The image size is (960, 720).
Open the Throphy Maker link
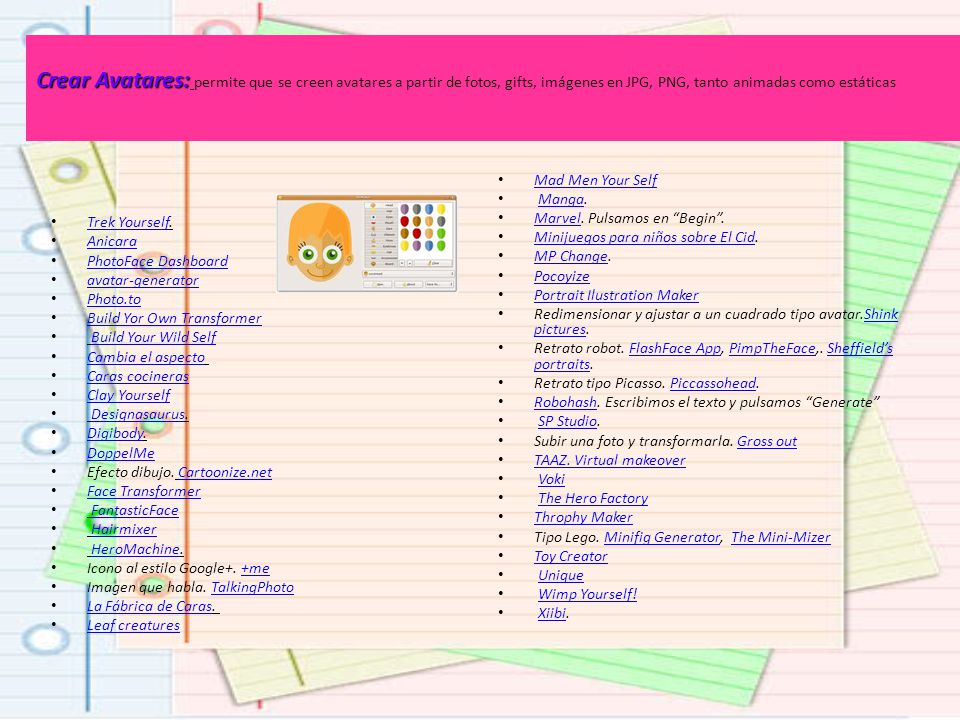click(583, 517)
